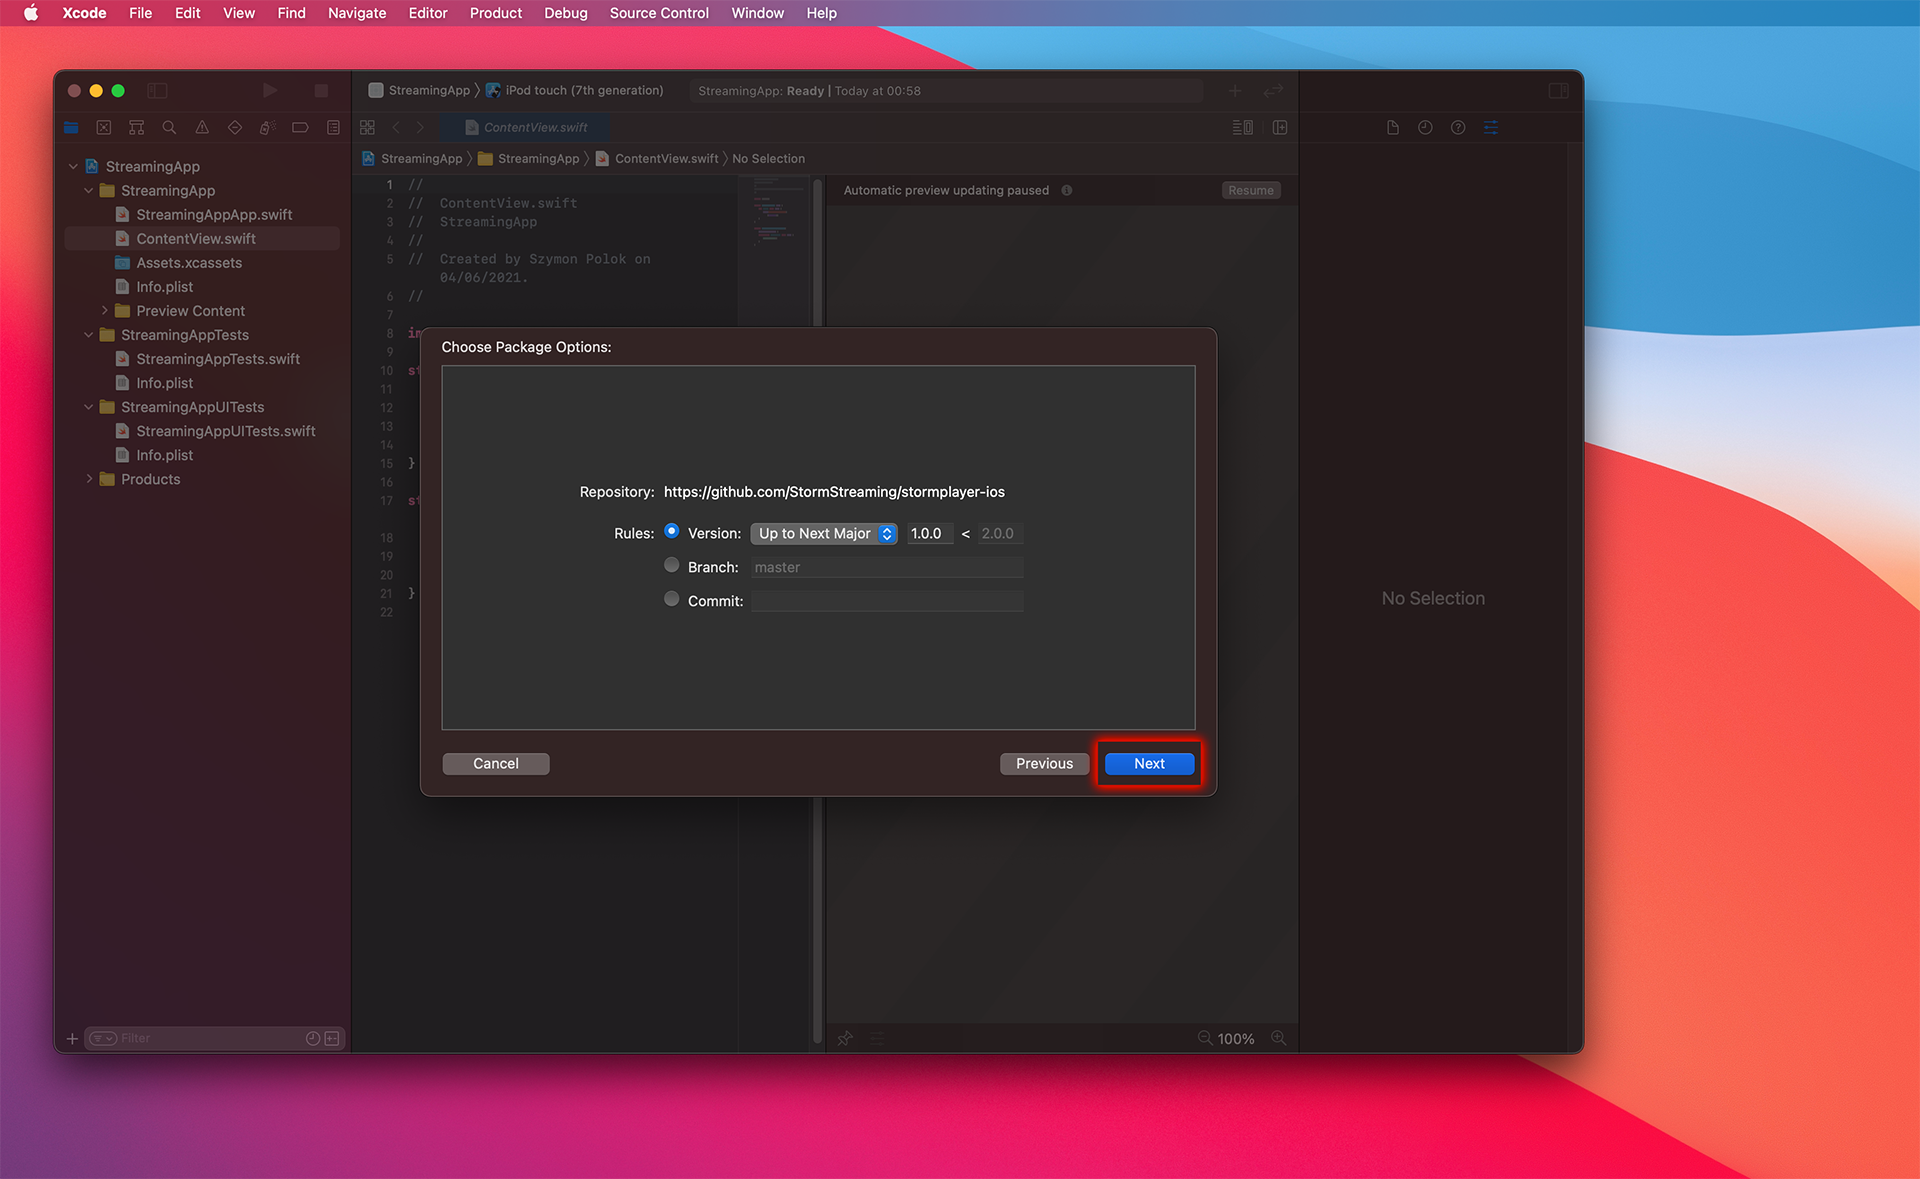1920x1179 pixels.
Task: Add a file with the plus icon
Action: click(72, 1038)
